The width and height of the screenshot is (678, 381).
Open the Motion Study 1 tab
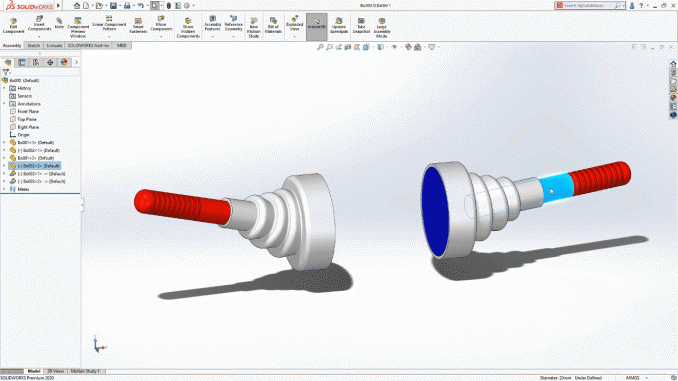[x=85, y=371]
